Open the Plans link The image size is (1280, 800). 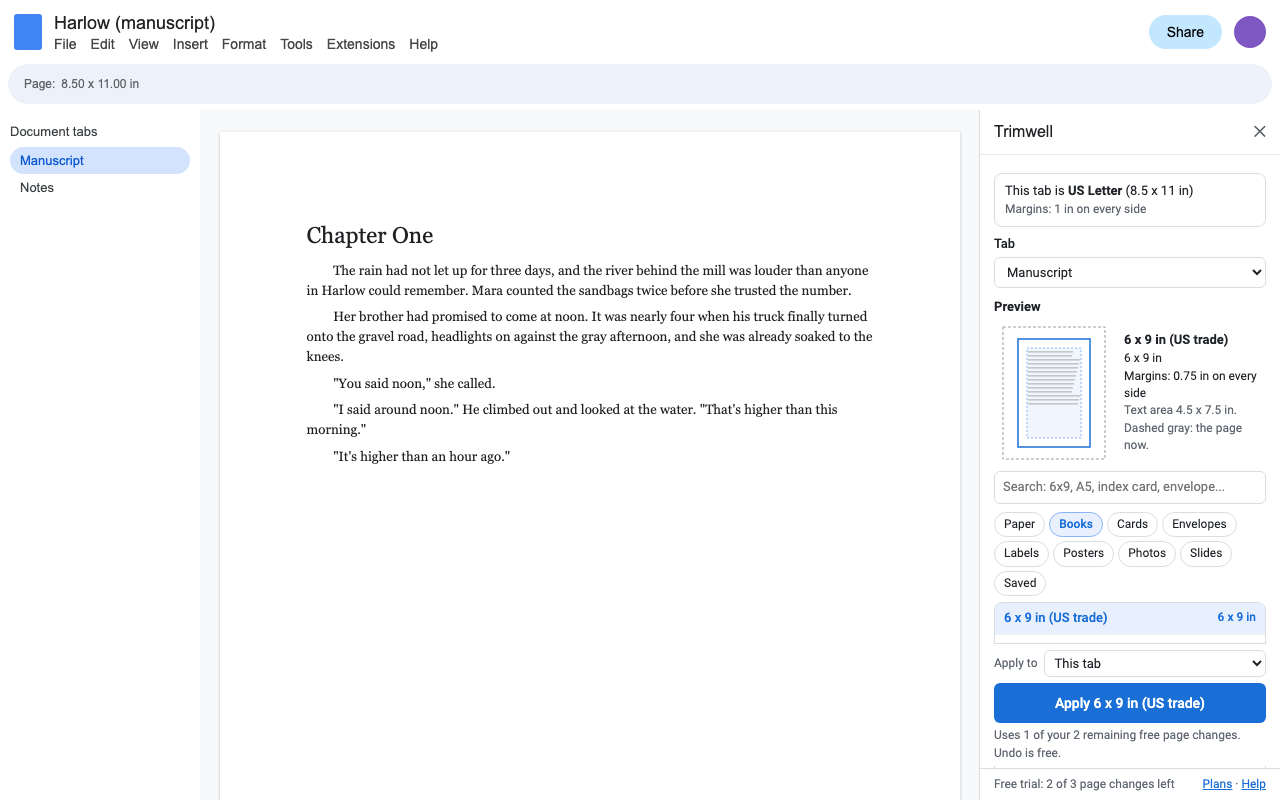coord(1217,784)
